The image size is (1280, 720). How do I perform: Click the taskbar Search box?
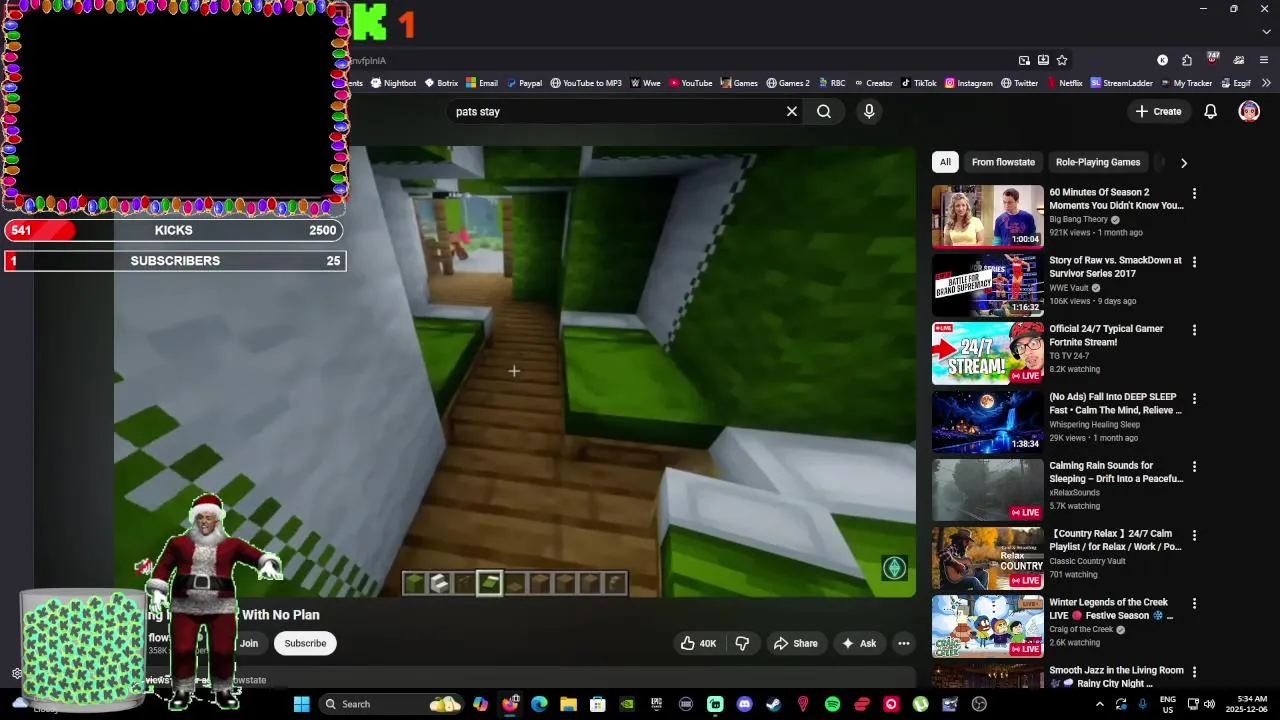coord(391,704)
